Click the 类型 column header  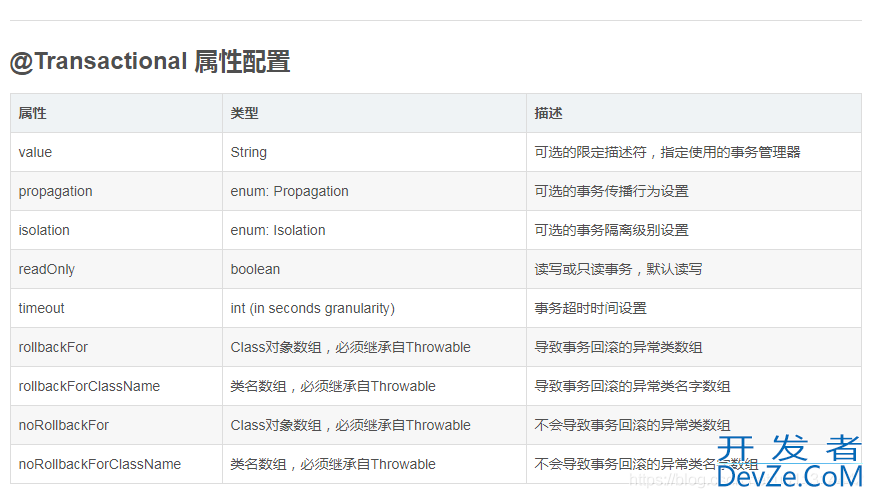245,113
